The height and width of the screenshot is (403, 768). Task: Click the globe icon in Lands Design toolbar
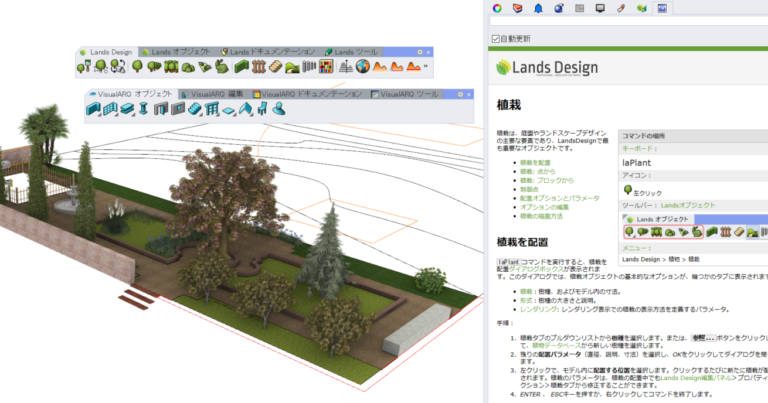pos(363,67)
